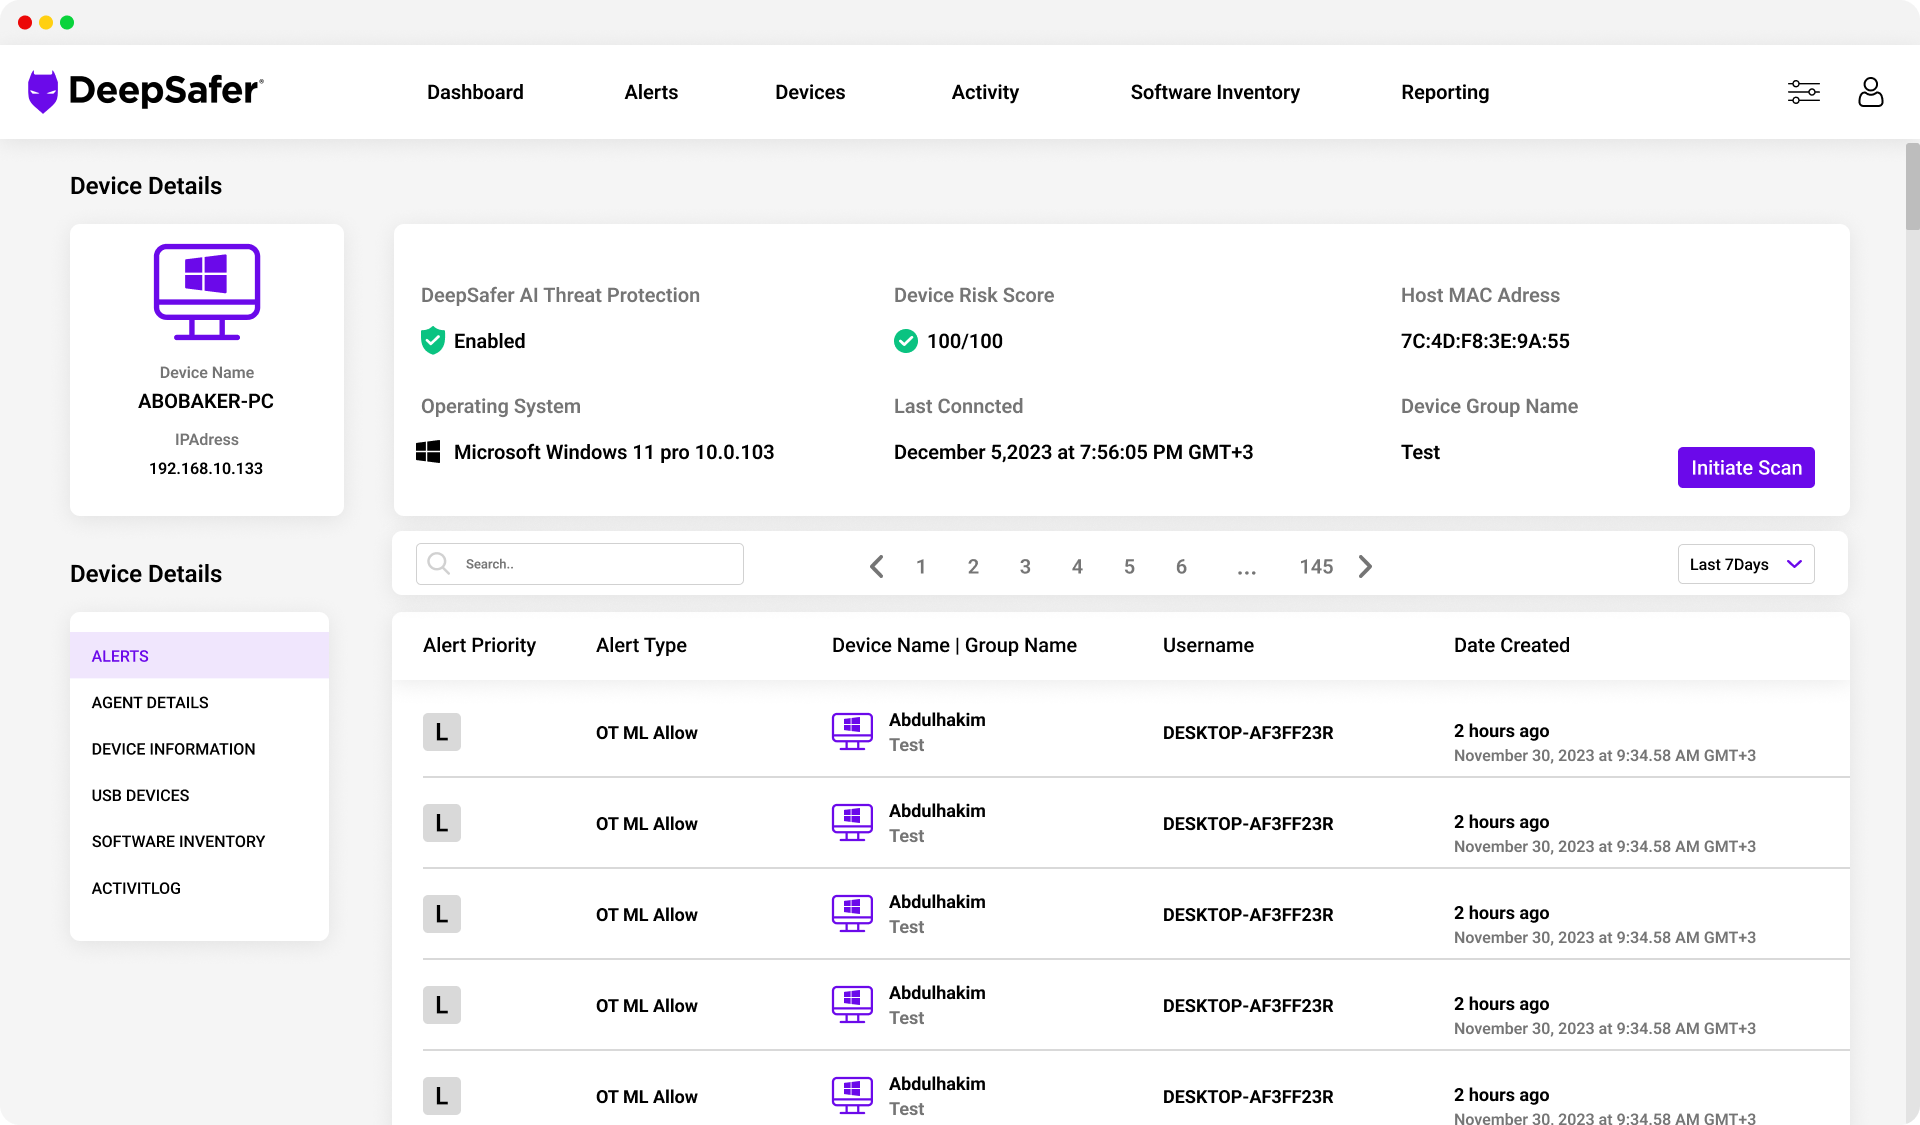
Task: Click the L priority badge in the first row
Action: pyautogui.click(x=441, y=732)
